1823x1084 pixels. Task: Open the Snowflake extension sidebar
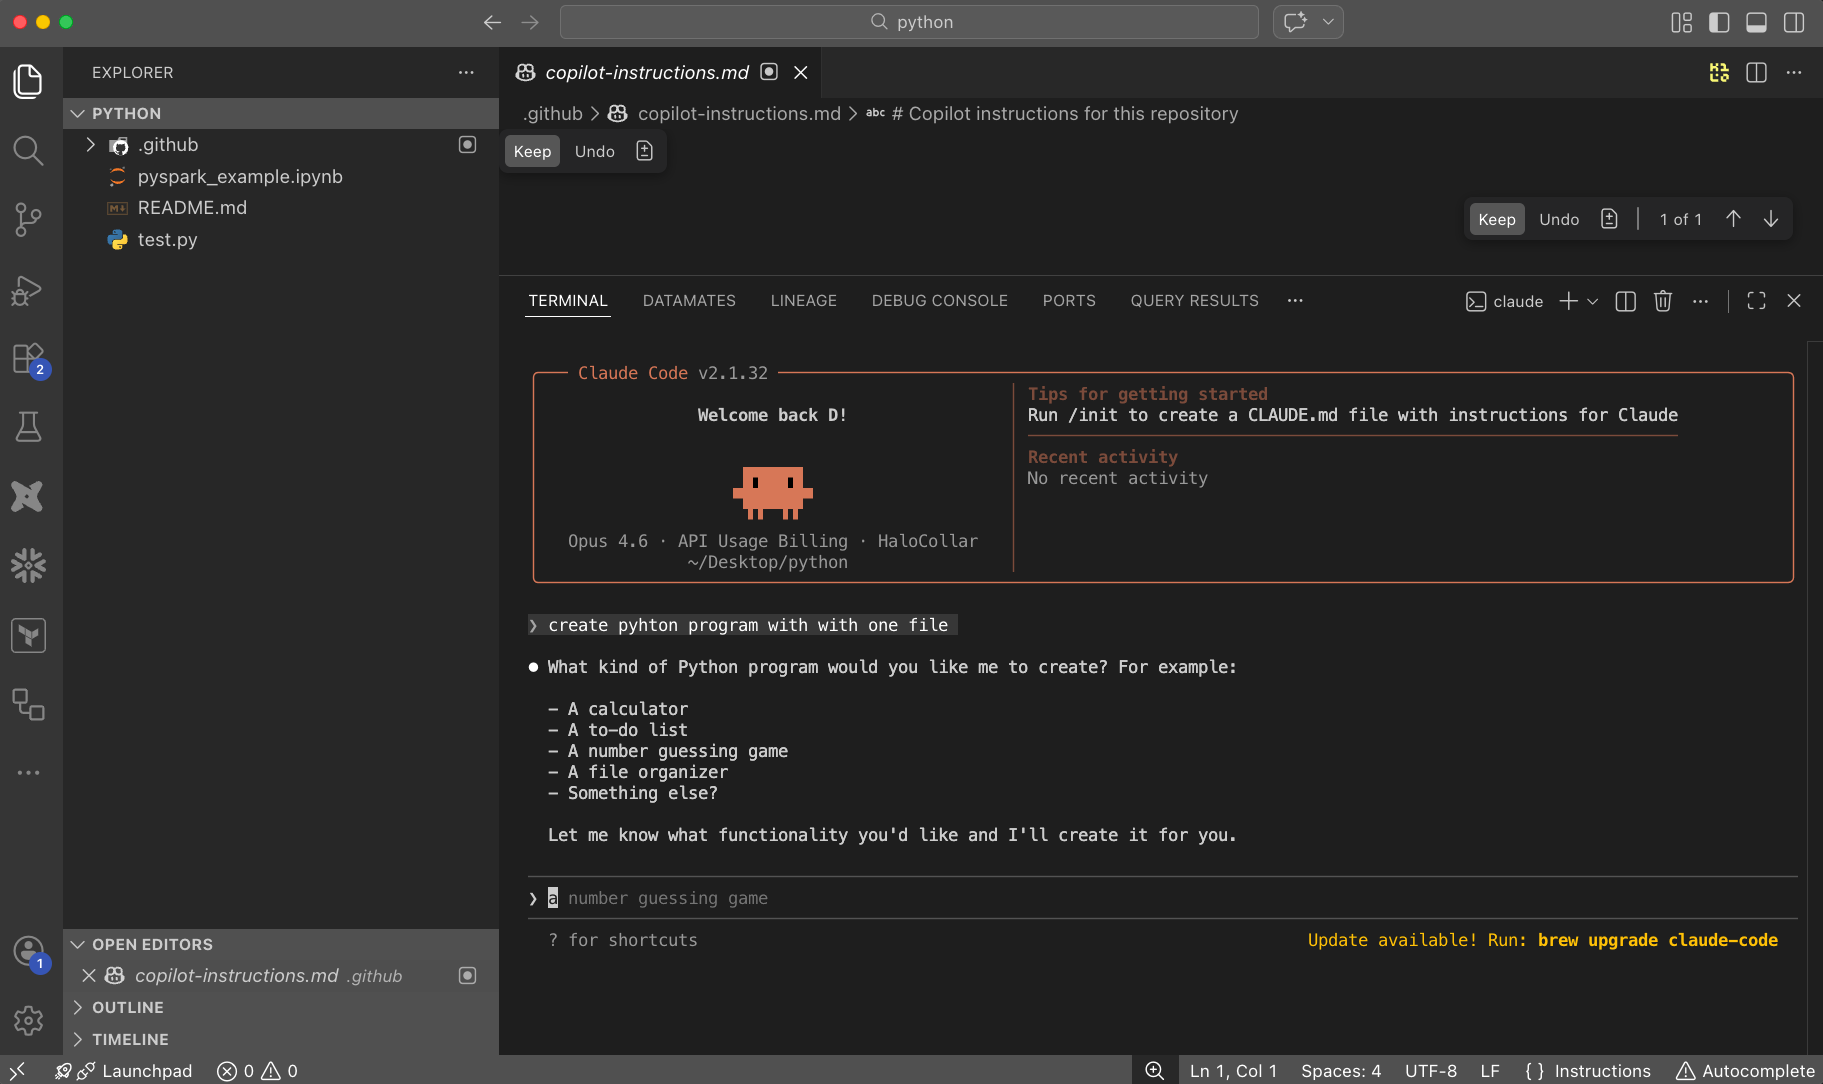pos(28,565)
